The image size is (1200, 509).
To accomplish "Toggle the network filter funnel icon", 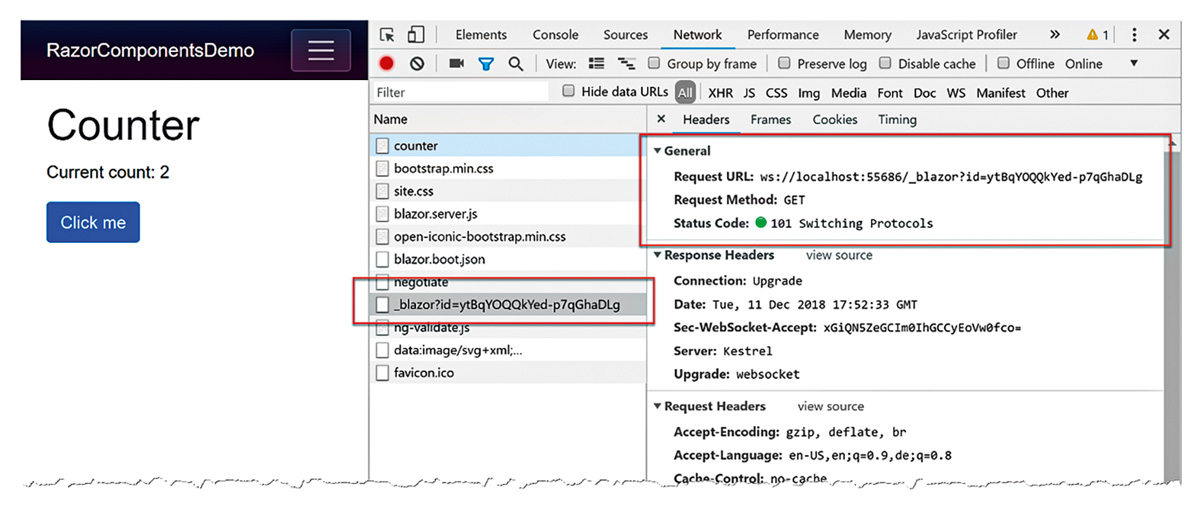I will pyautogui.click(x=486, y=64).
